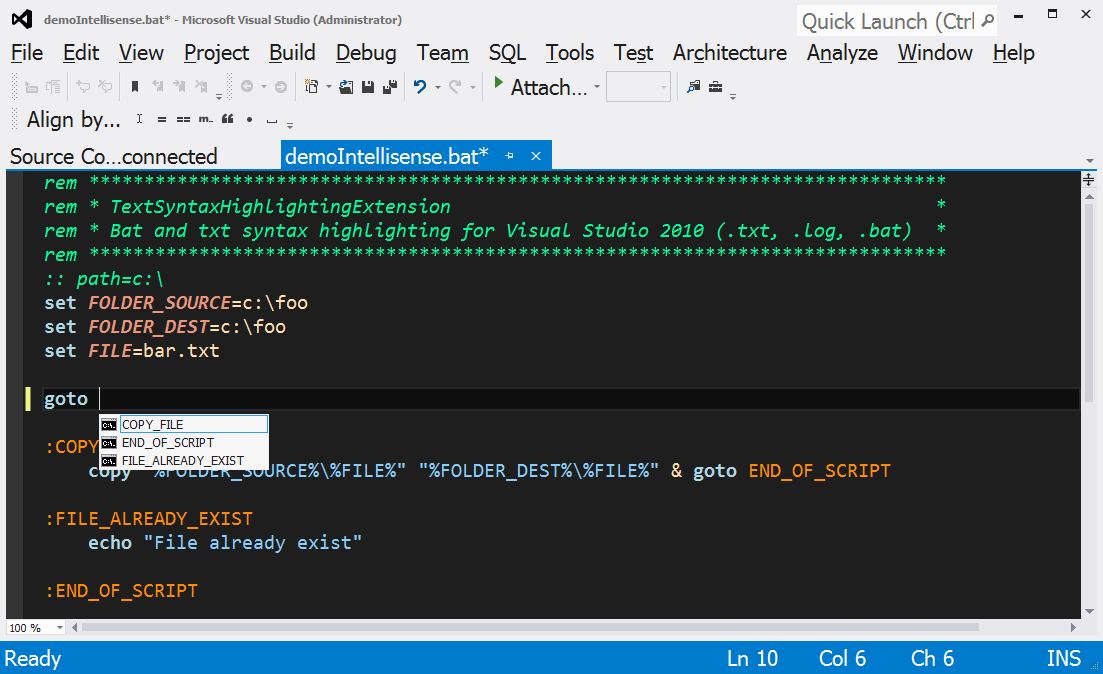Click the toolbox icon near Attach

pos(715,87)
